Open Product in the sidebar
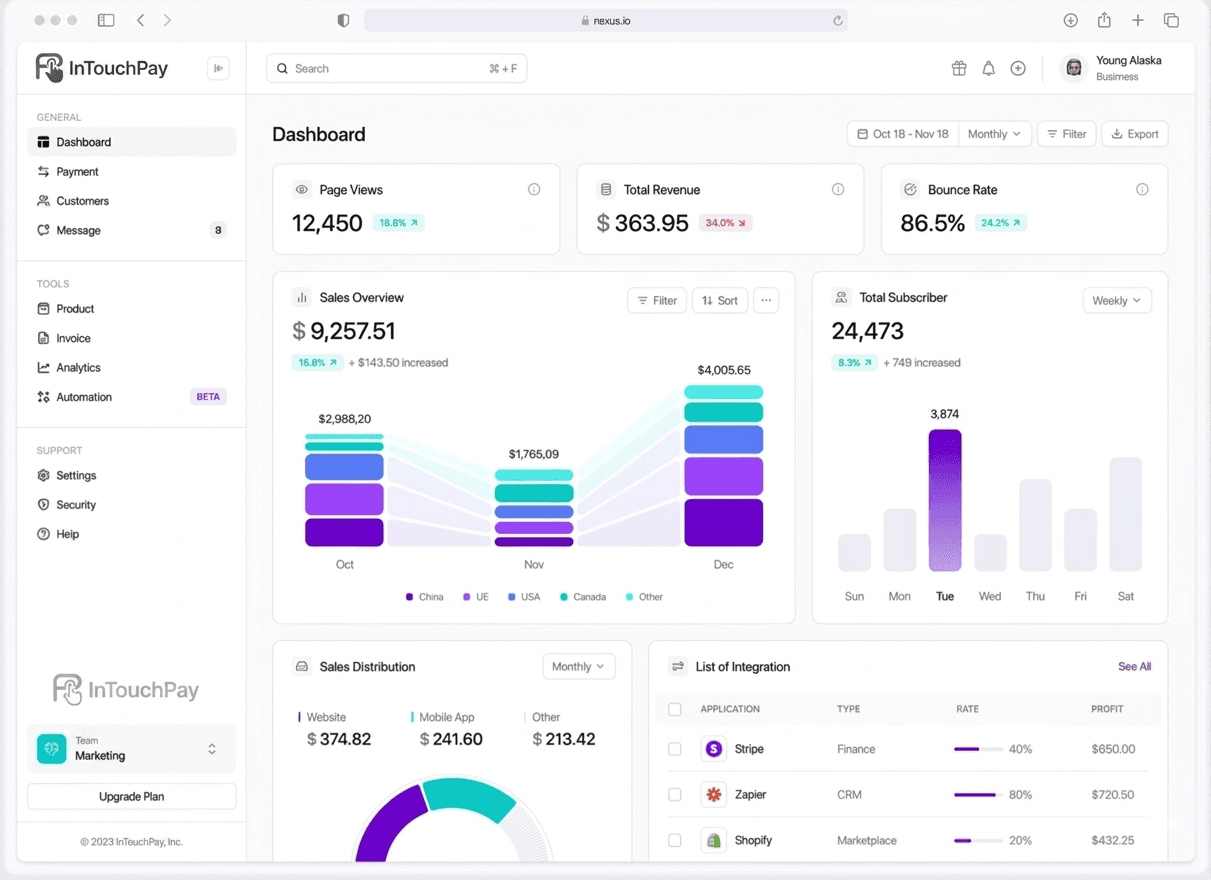 coord(132,309)
